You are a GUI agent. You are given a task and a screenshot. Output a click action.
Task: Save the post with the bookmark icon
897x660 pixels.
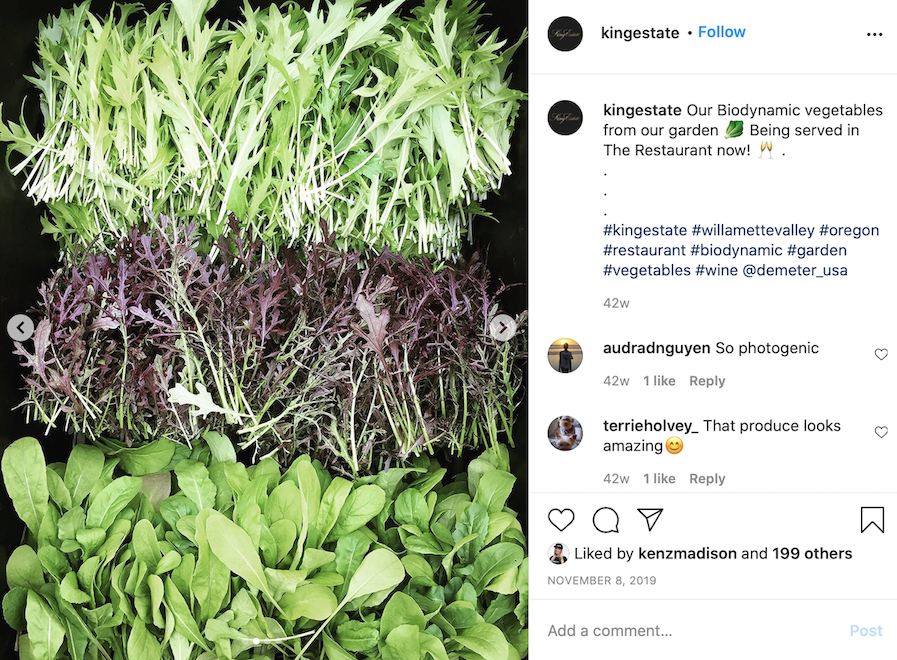coord(871,520)
